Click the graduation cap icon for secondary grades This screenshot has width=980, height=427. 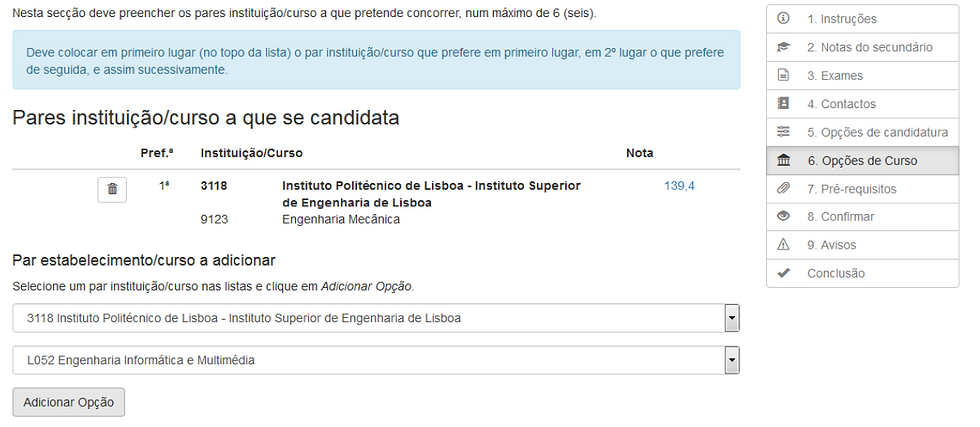784,47
